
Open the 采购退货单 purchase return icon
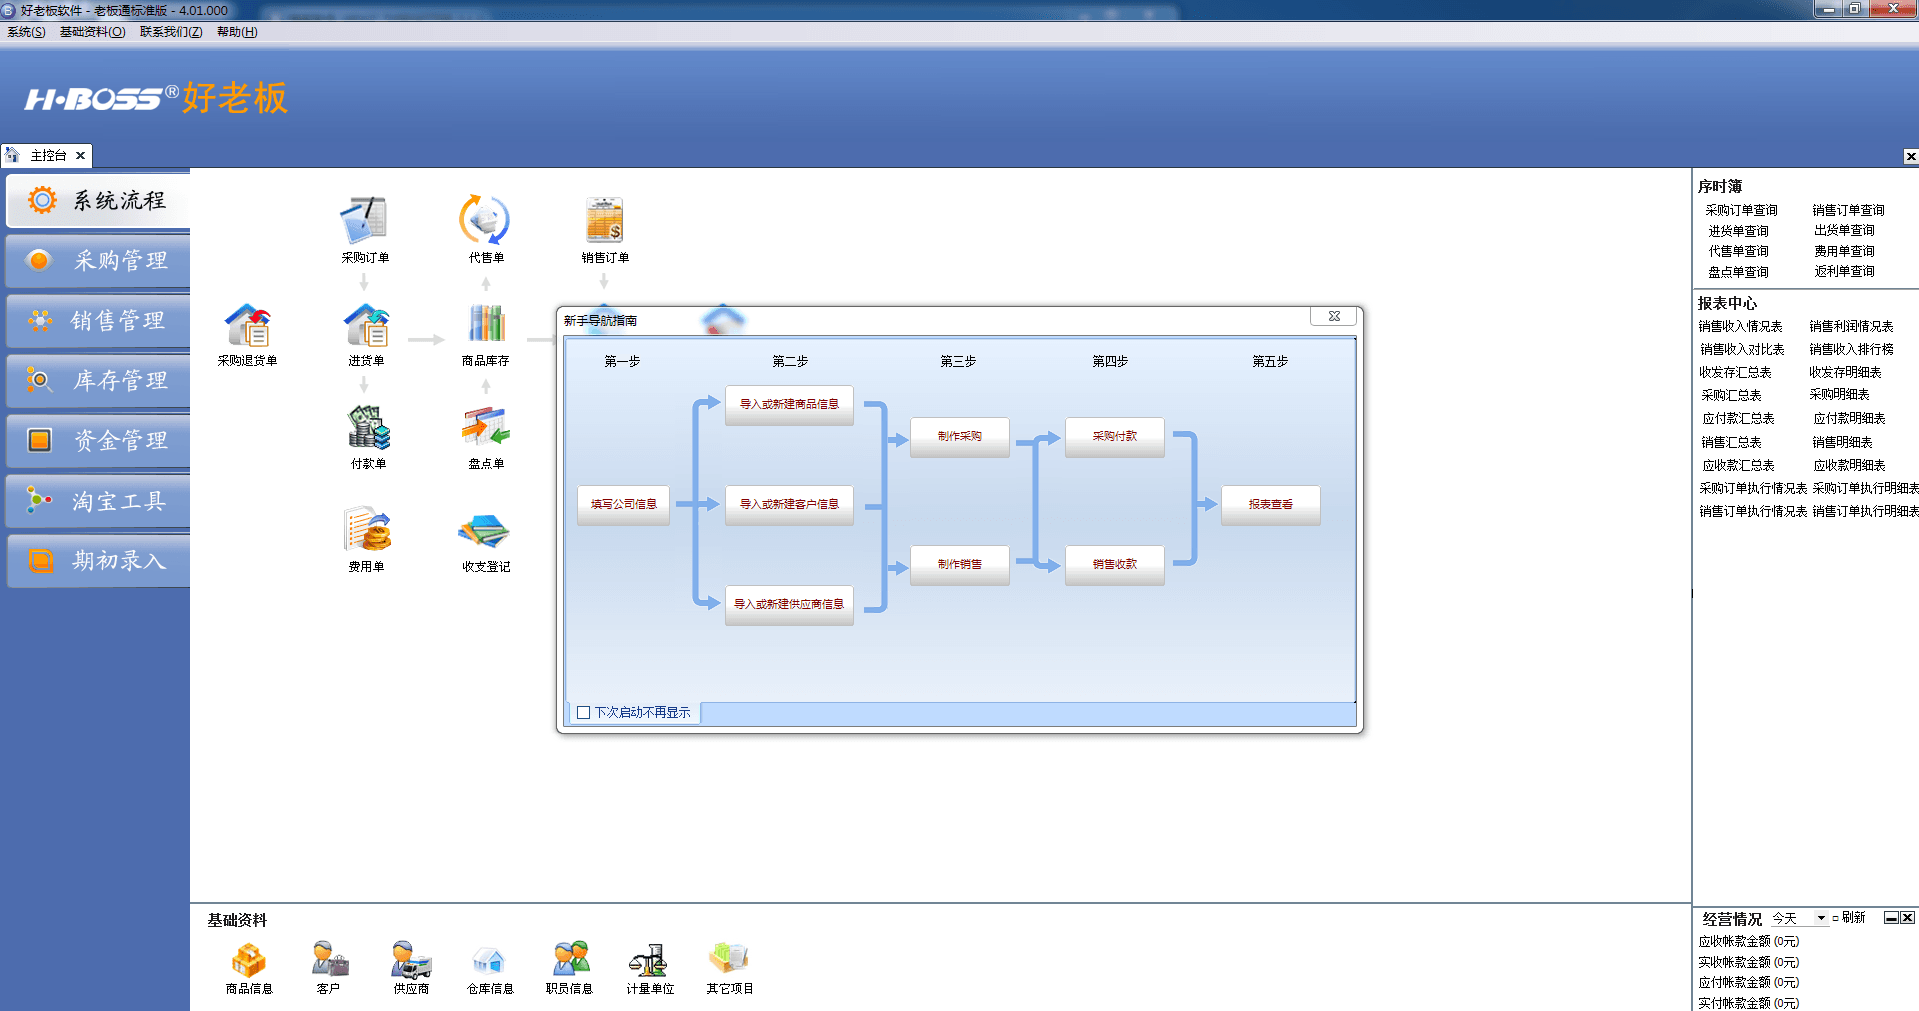pos(247,327)
